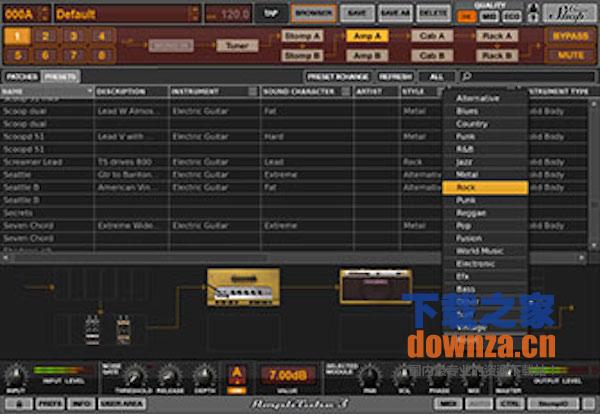Image resolution: width=600 pixels, height=414 pixels.
Task: Set quality to MID
Action: point(489,16)
